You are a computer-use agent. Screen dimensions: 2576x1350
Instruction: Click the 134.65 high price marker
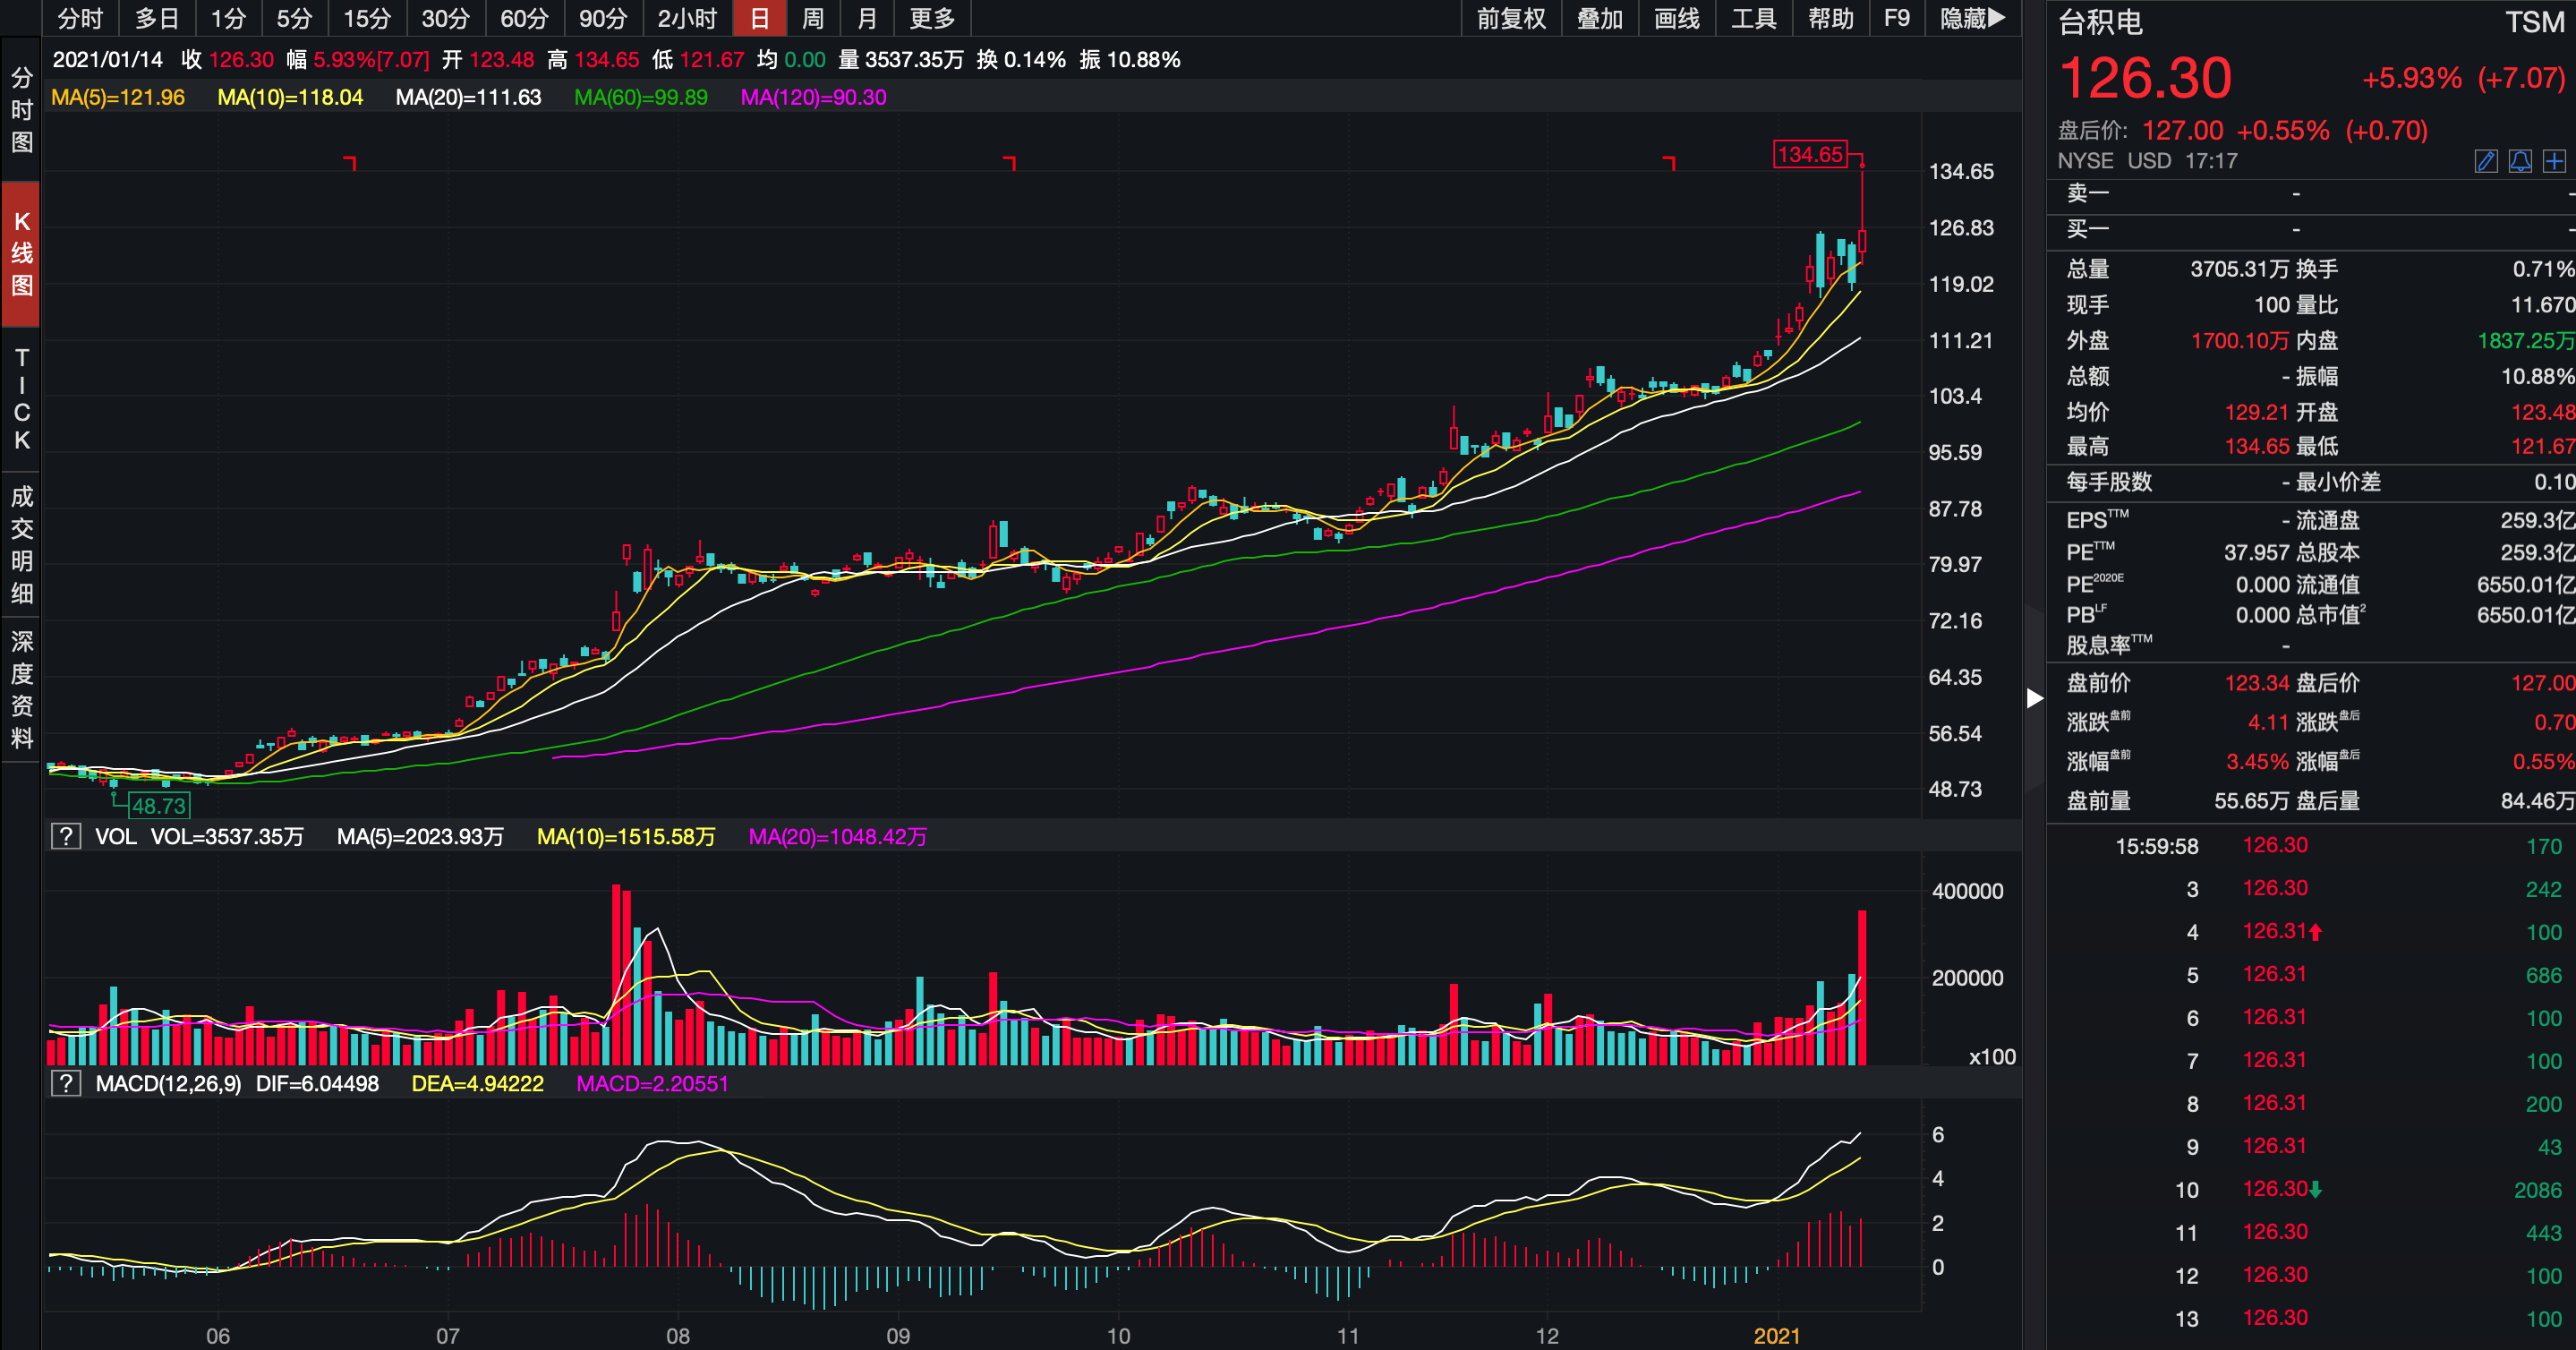tap(1810, 154)
